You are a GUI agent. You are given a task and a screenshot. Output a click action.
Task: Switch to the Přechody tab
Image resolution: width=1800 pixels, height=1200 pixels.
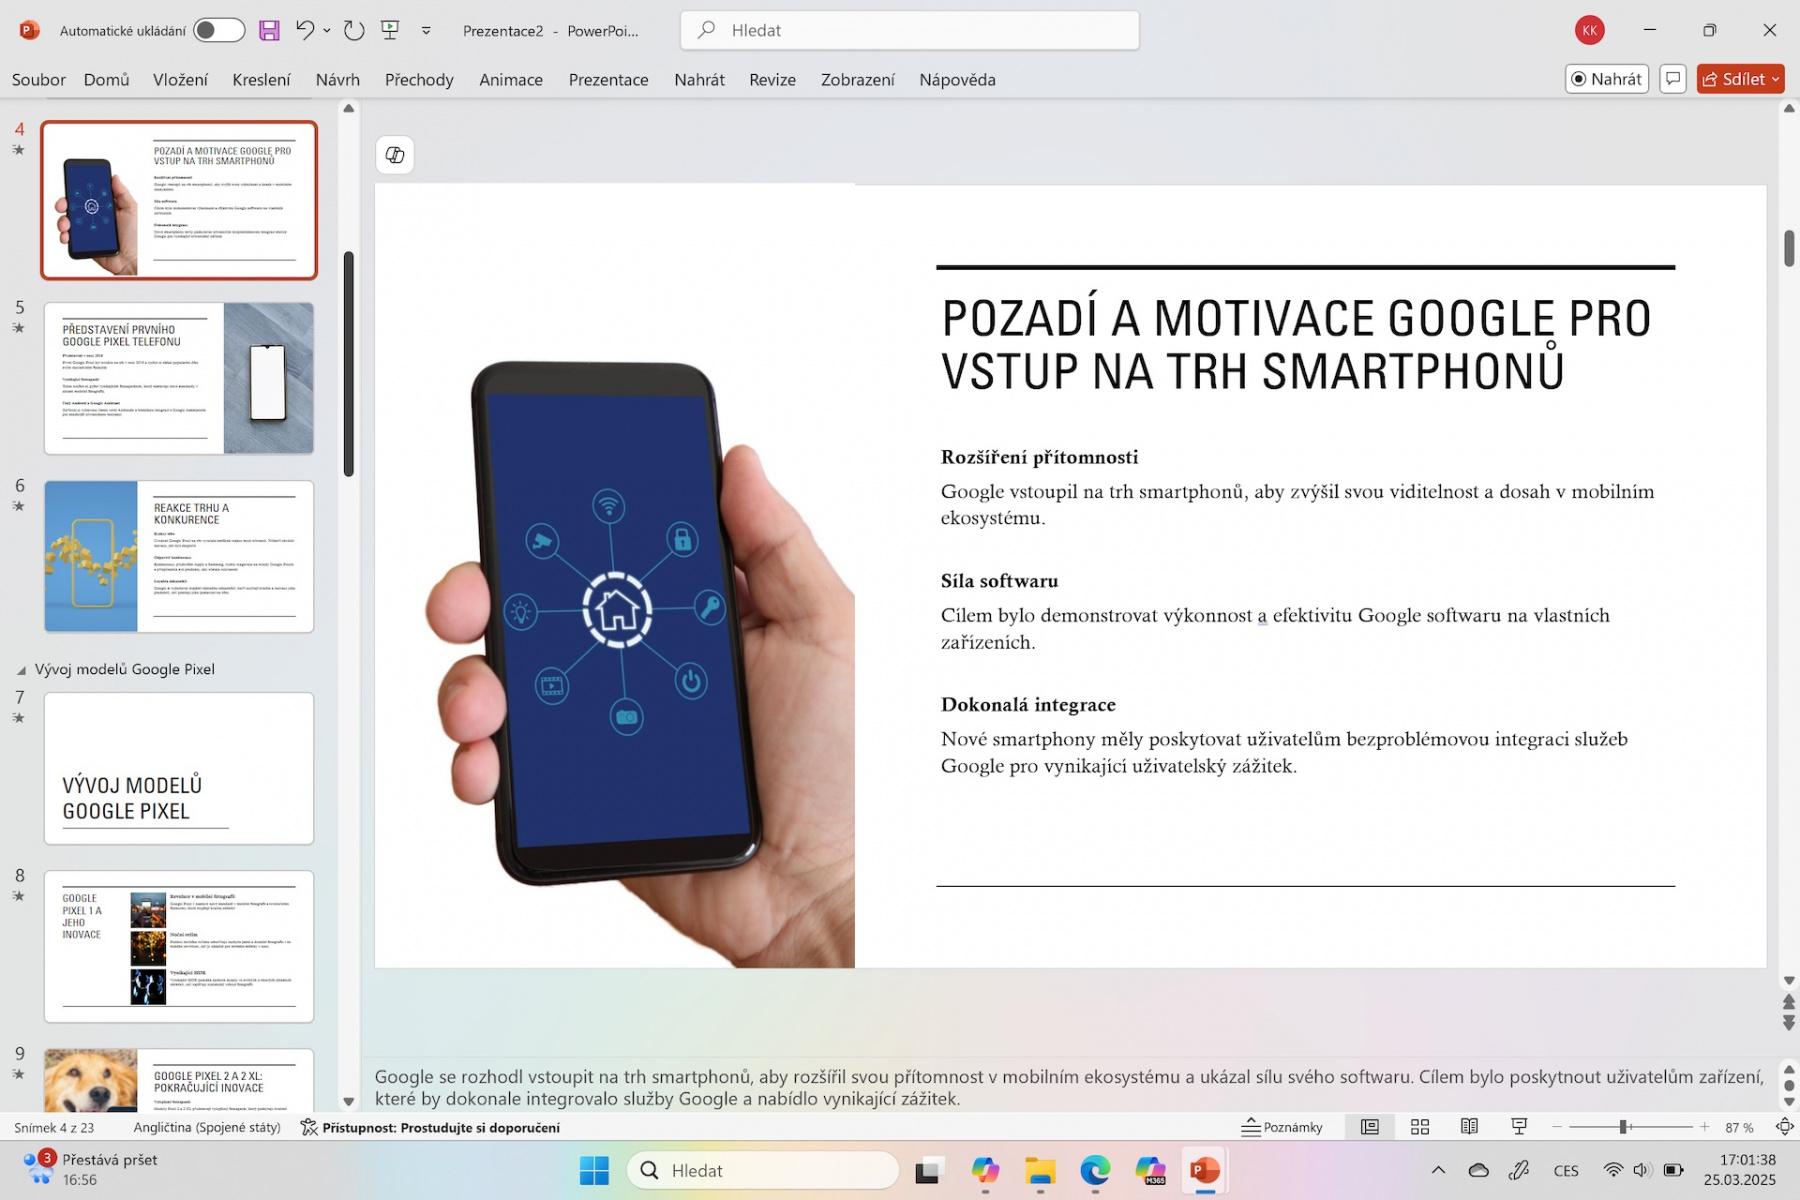pyautogui.click(x=419, y=79)
